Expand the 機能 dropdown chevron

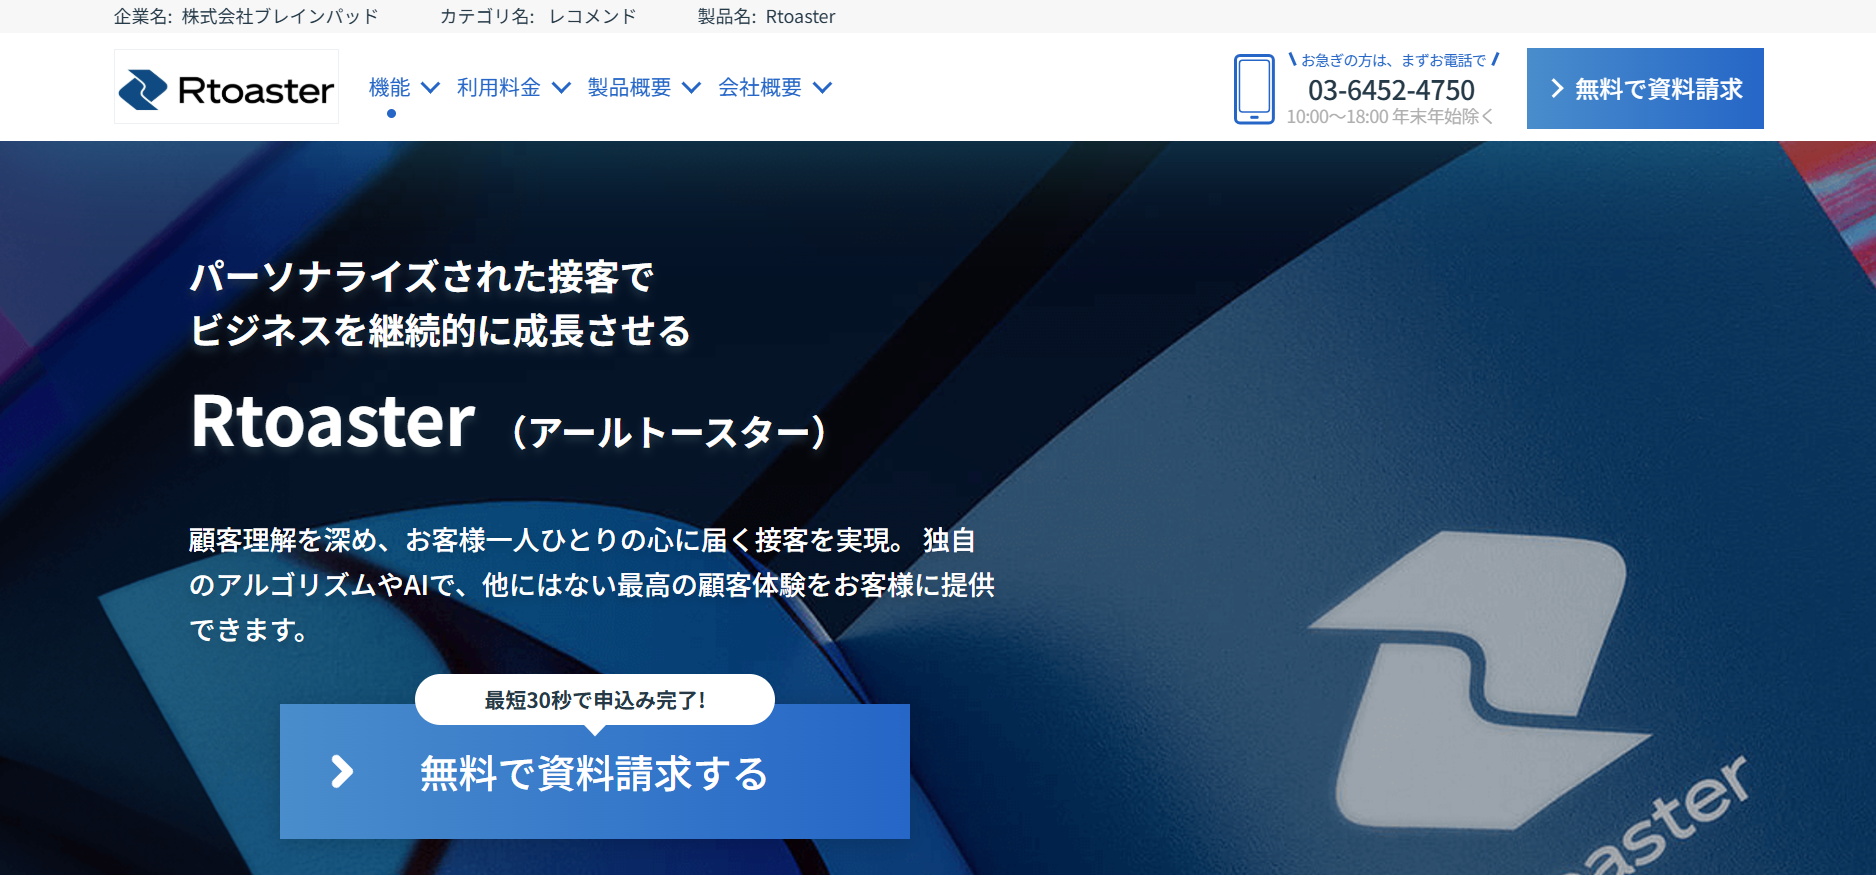(431, 88)
